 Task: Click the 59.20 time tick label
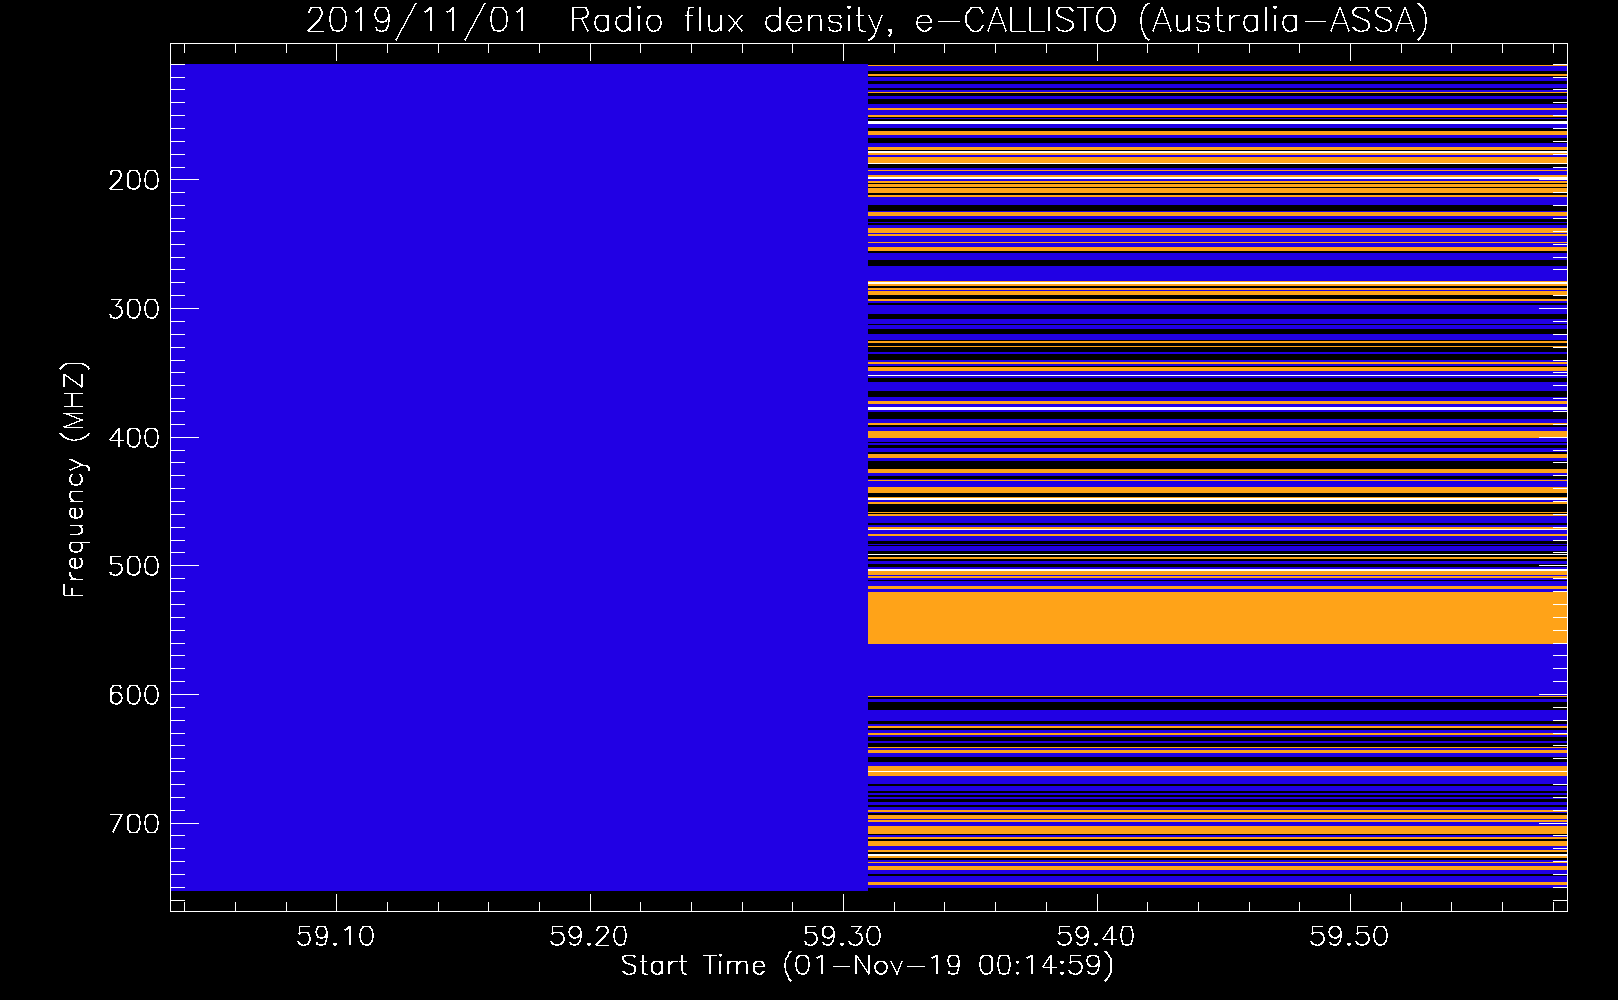coord(589,937)
